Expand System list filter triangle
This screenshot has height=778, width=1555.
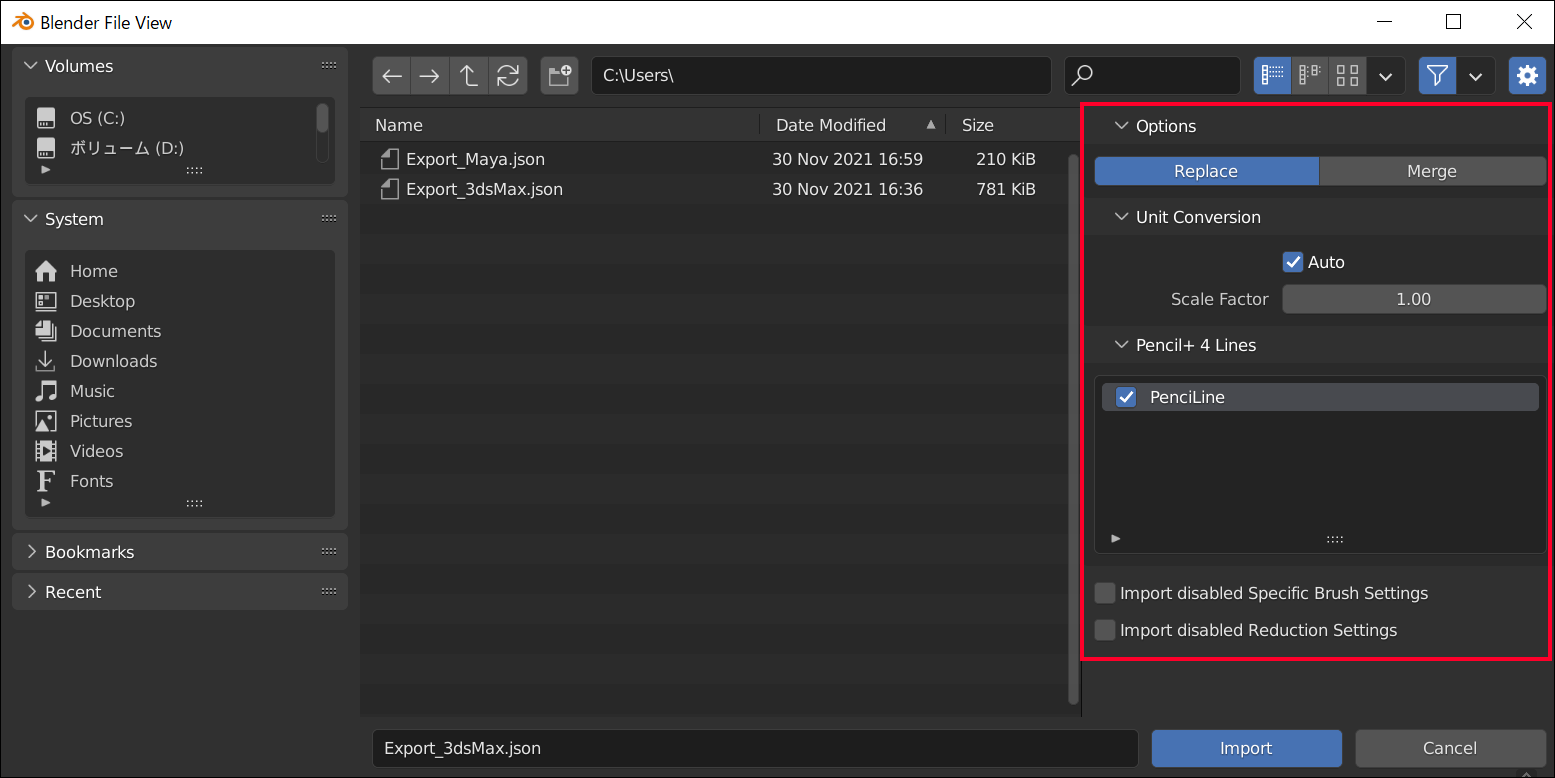(x=45, y=503)
